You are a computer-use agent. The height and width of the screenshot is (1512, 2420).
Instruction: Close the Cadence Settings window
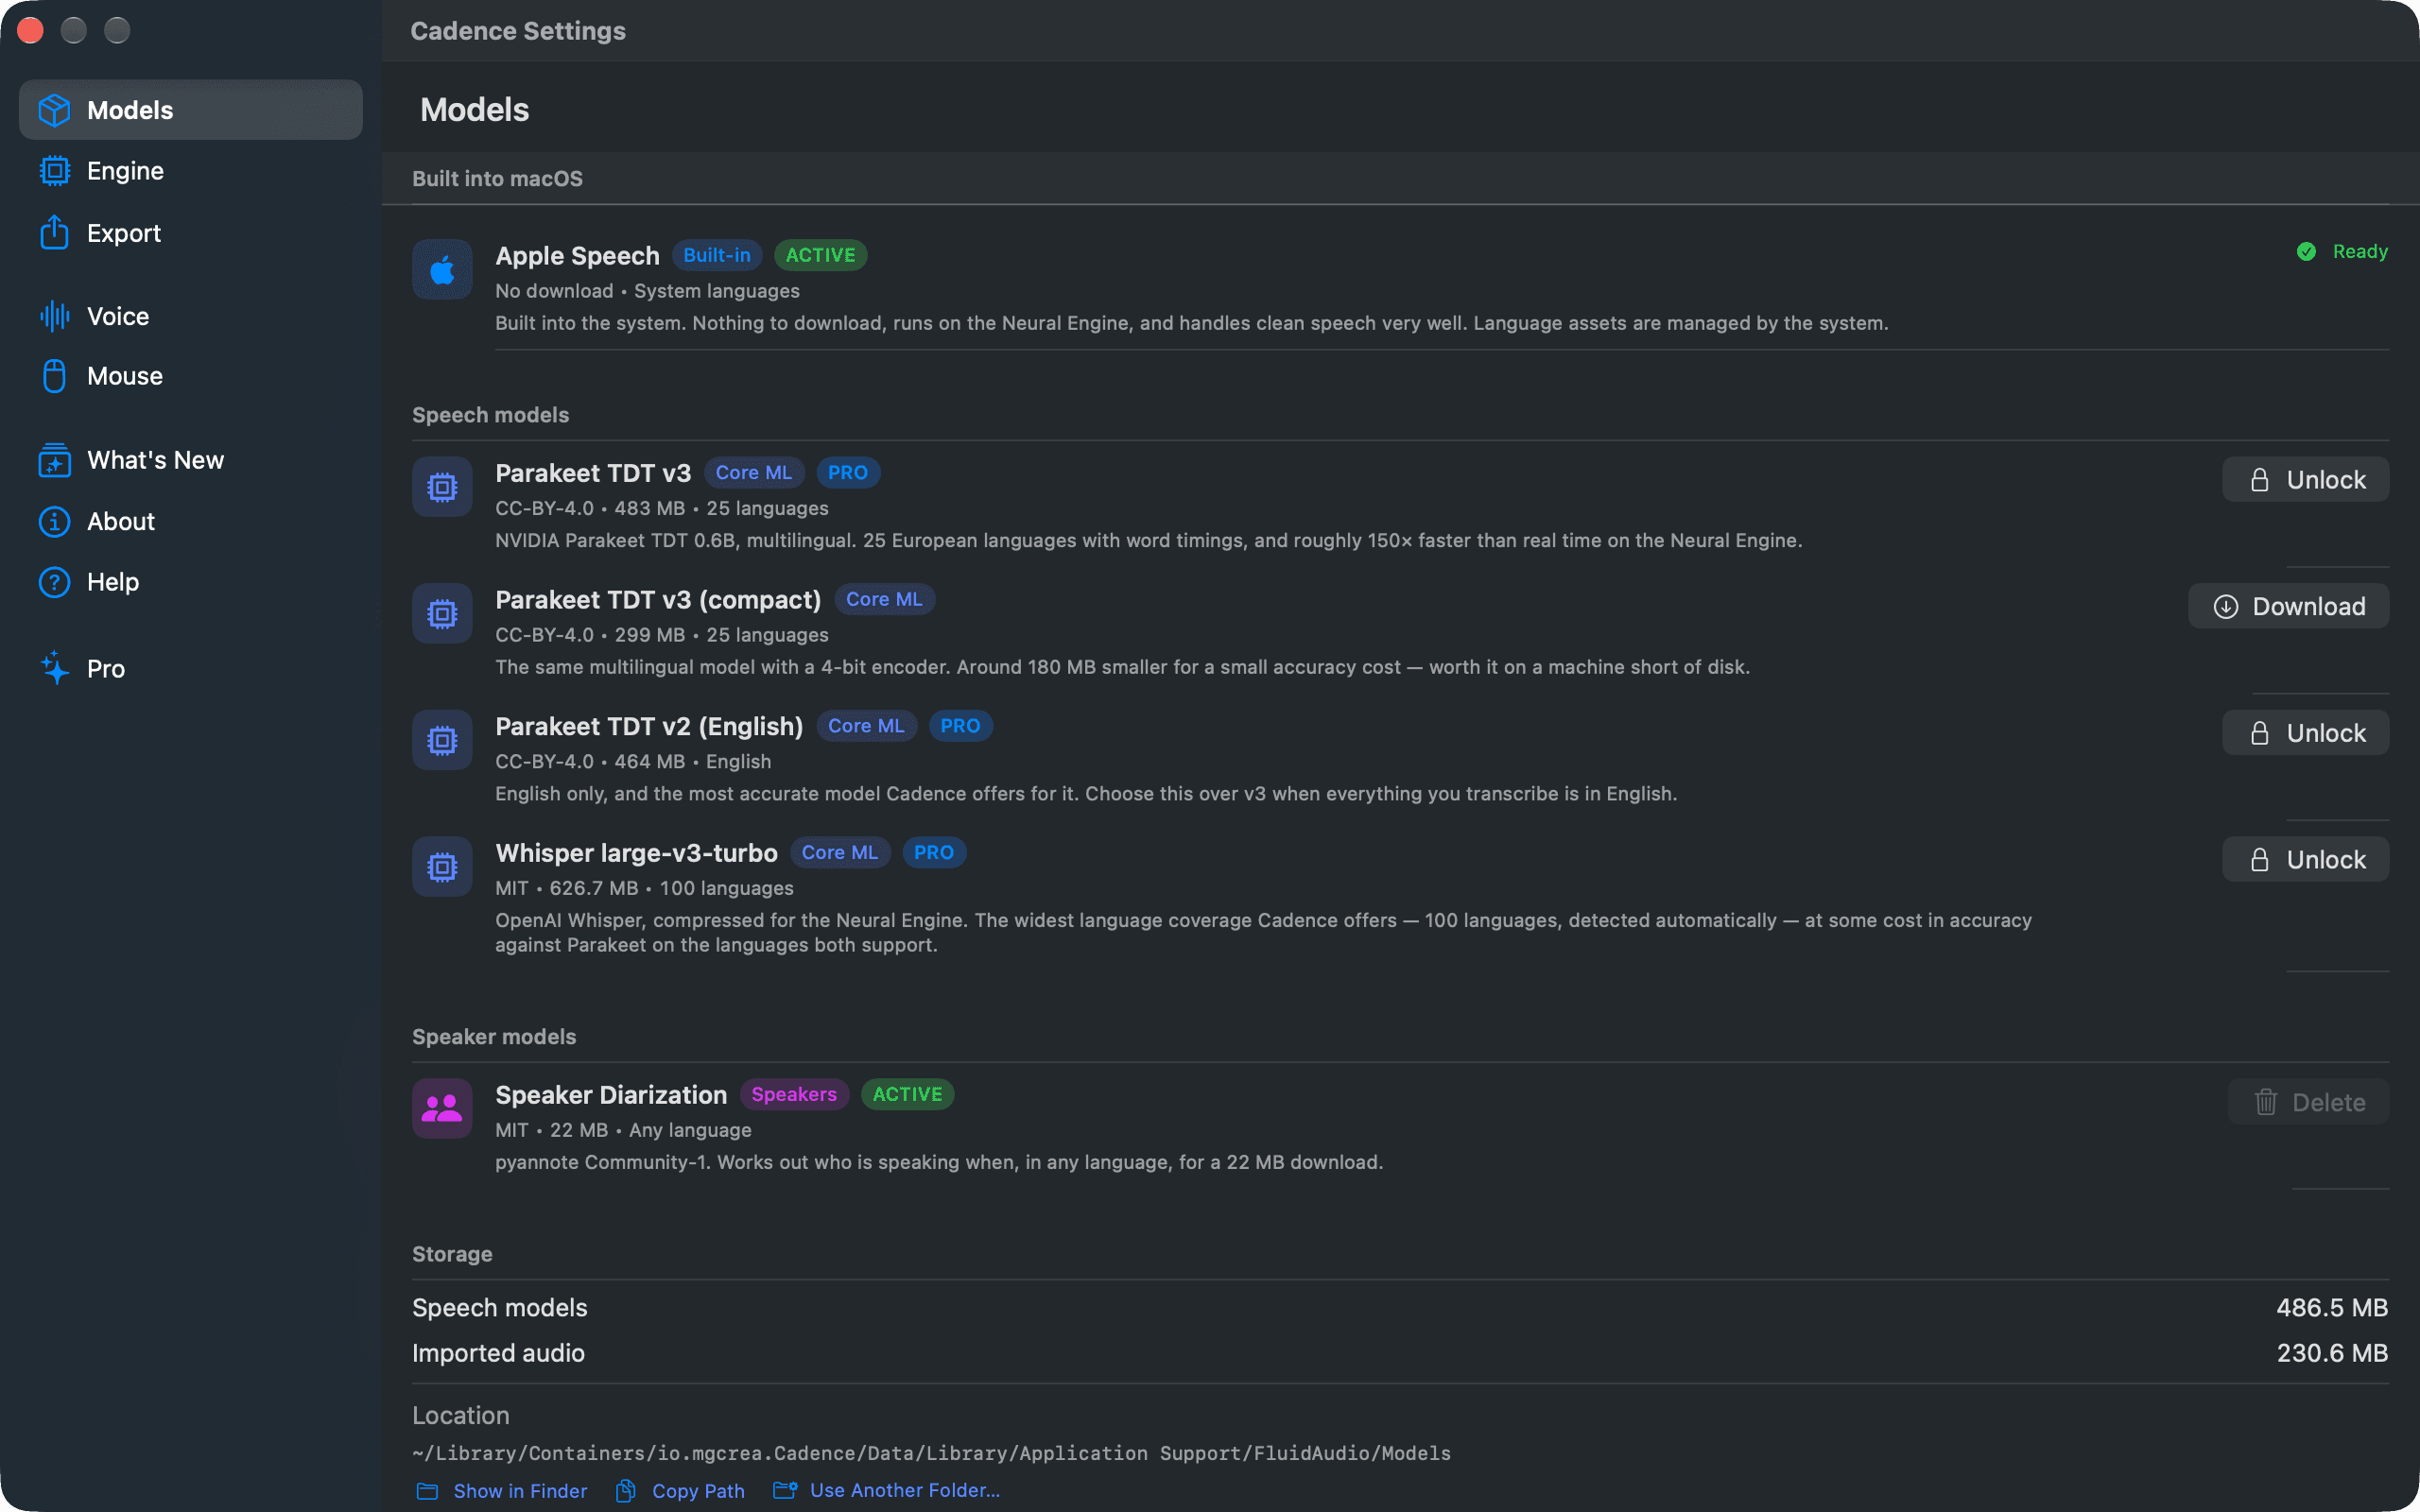[31, 31]
